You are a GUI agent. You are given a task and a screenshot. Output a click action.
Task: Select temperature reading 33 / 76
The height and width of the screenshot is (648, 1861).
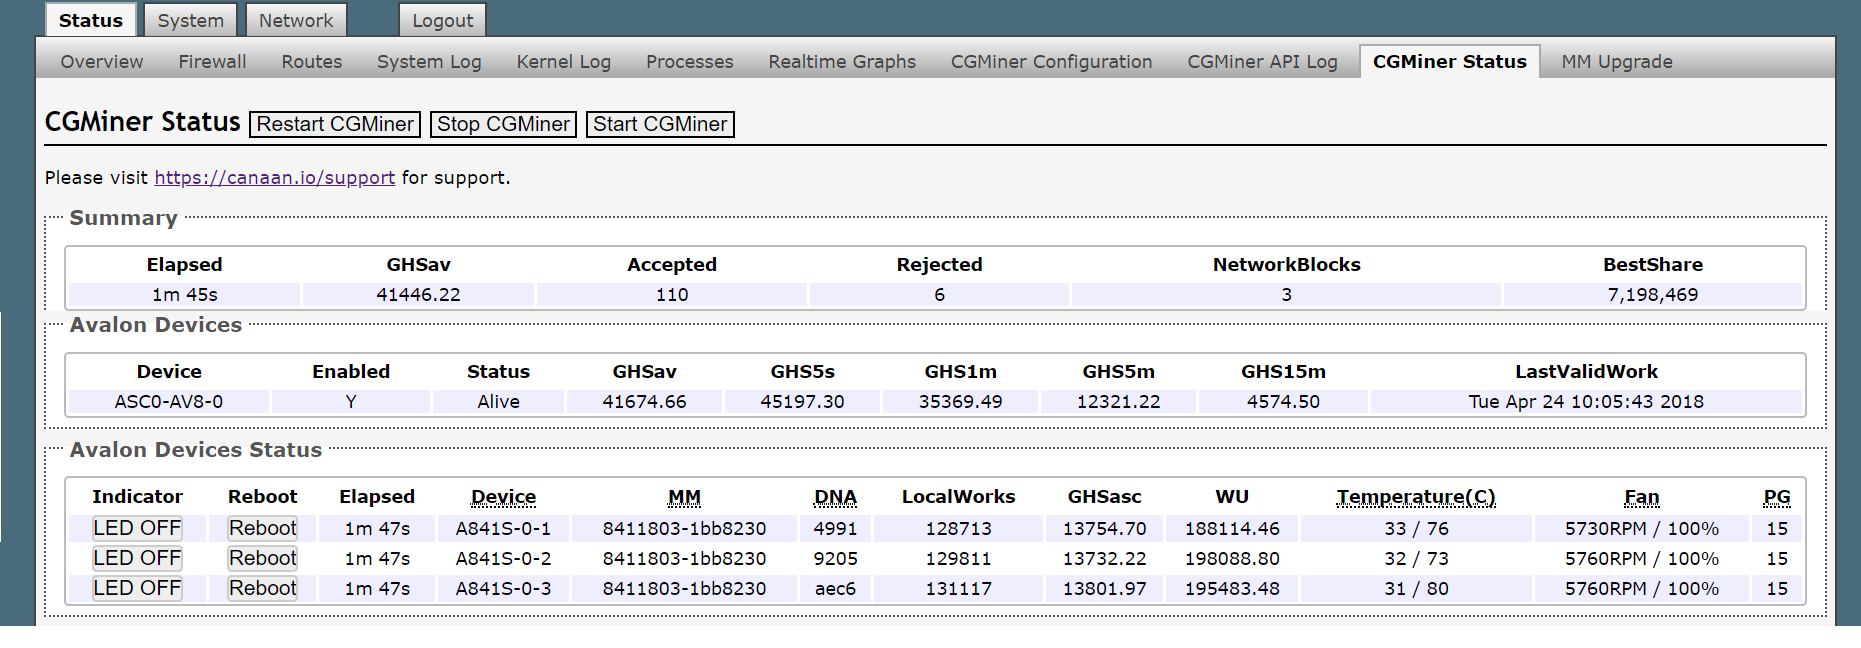point(1416,529)
